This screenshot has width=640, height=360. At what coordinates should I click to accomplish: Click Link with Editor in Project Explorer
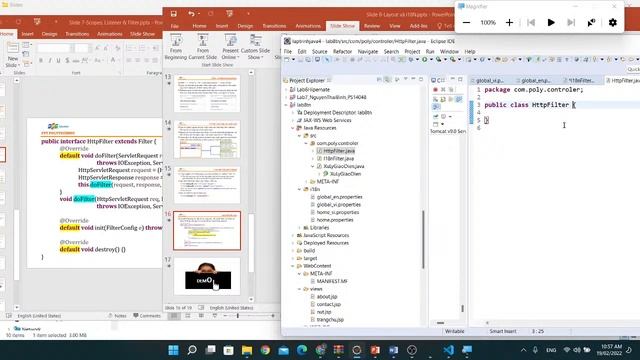(387, 80)
